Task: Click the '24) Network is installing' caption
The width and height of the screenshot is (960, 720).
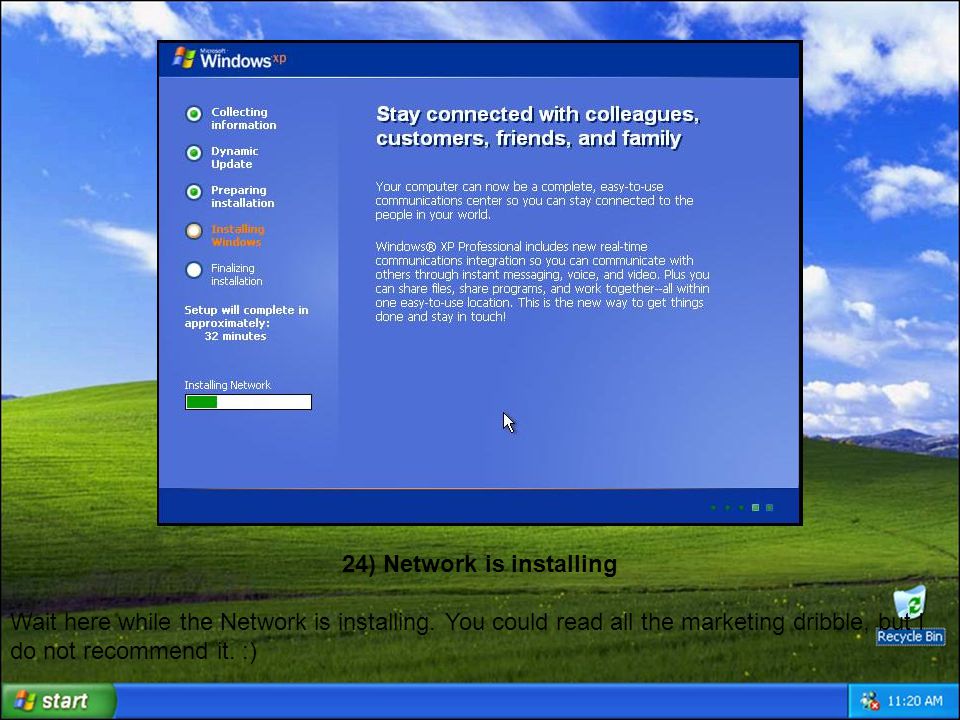Action: [479, 564]
